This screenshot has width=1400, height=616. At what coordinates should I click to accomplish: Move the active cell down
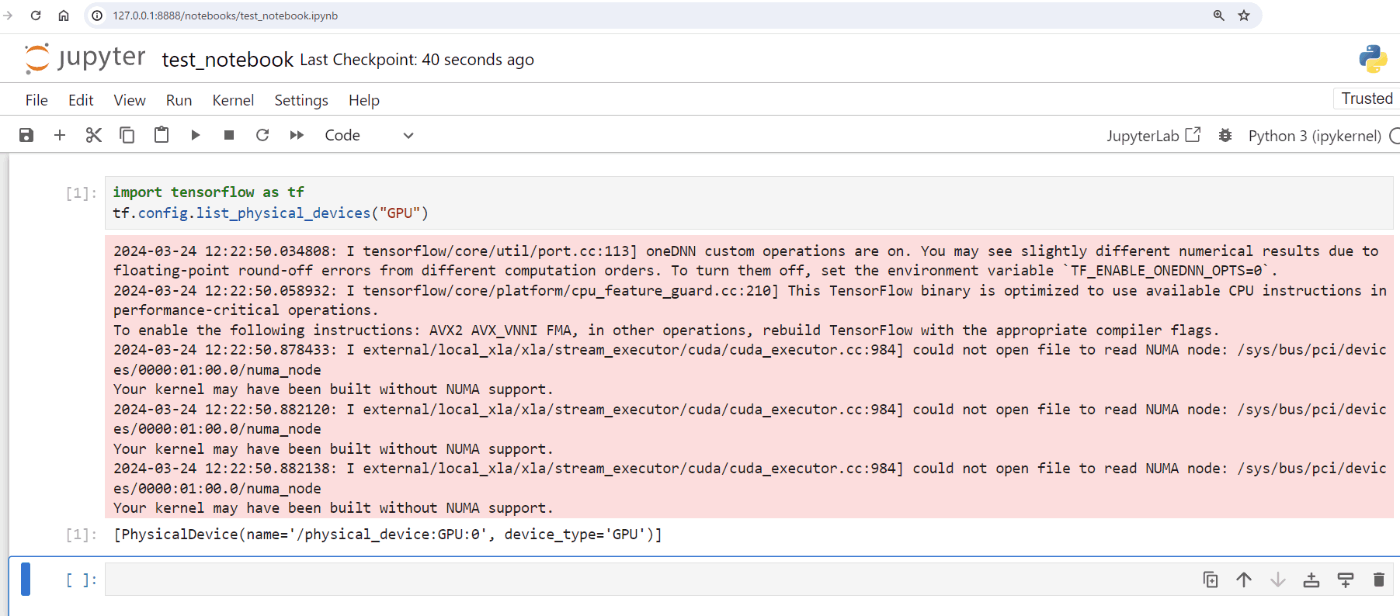(x=1278, y=579)
